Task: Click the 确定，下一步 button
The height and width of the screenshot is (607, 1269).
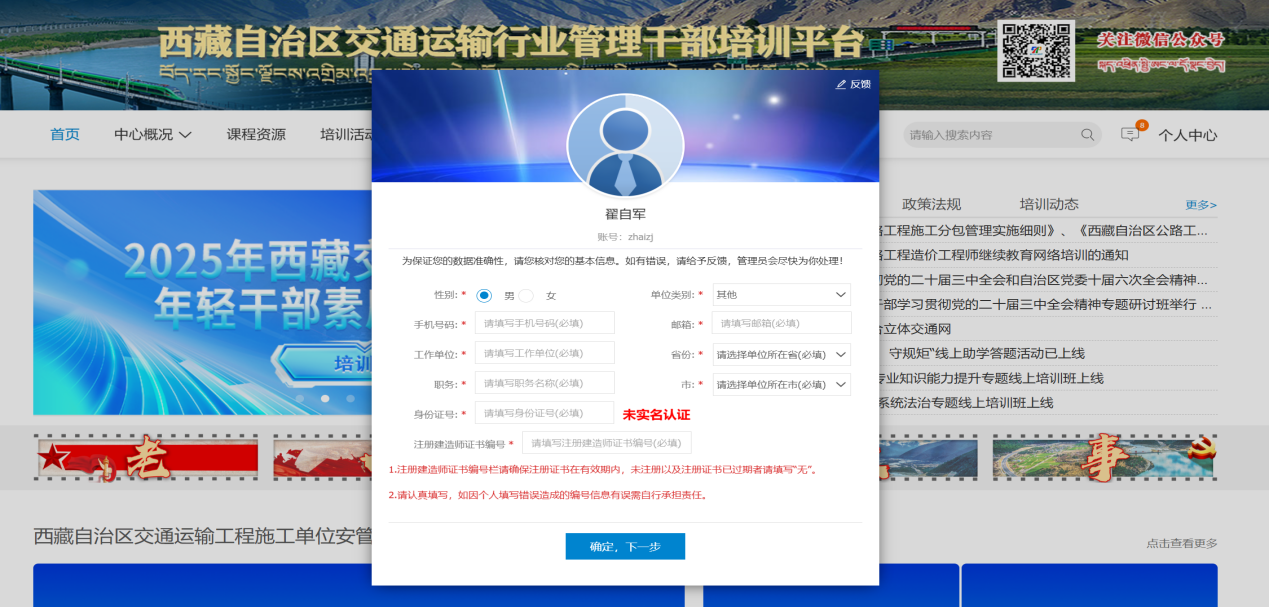Action: coord(625,546)
